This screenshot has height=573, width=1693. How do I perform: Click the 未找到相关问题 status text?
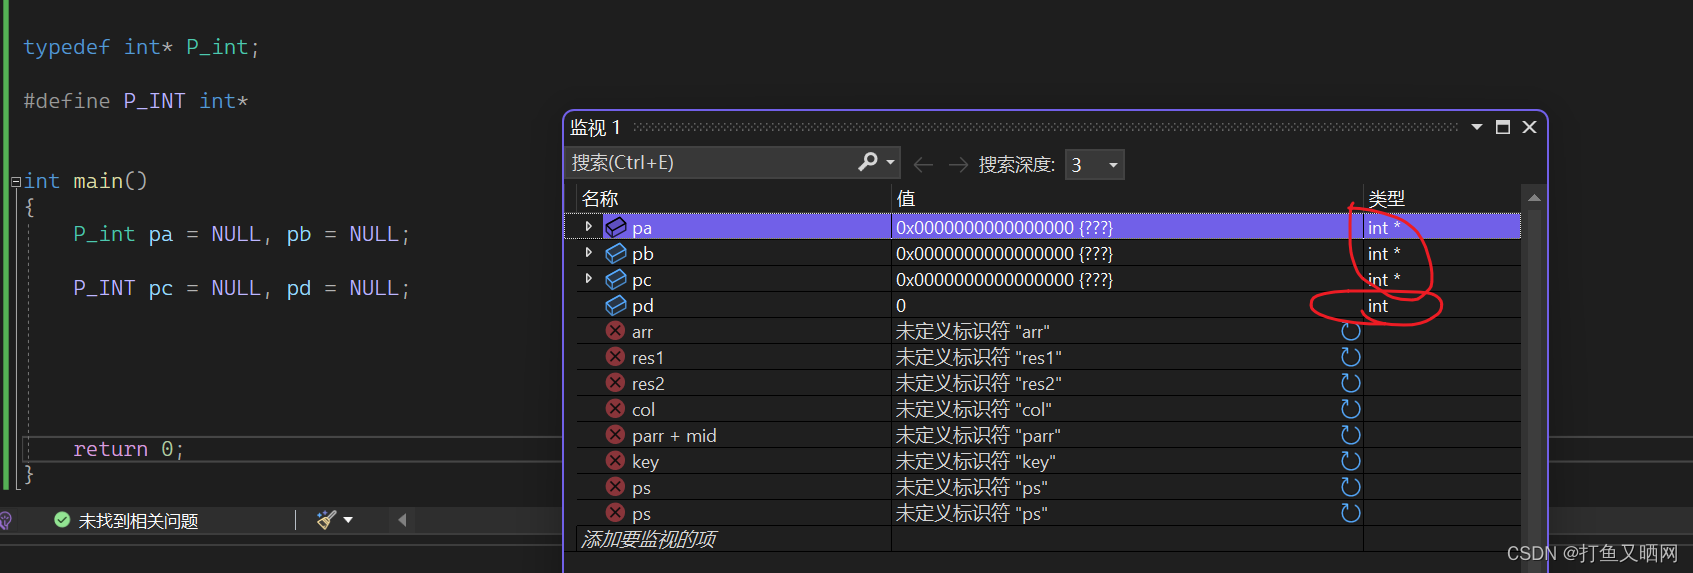139,521
